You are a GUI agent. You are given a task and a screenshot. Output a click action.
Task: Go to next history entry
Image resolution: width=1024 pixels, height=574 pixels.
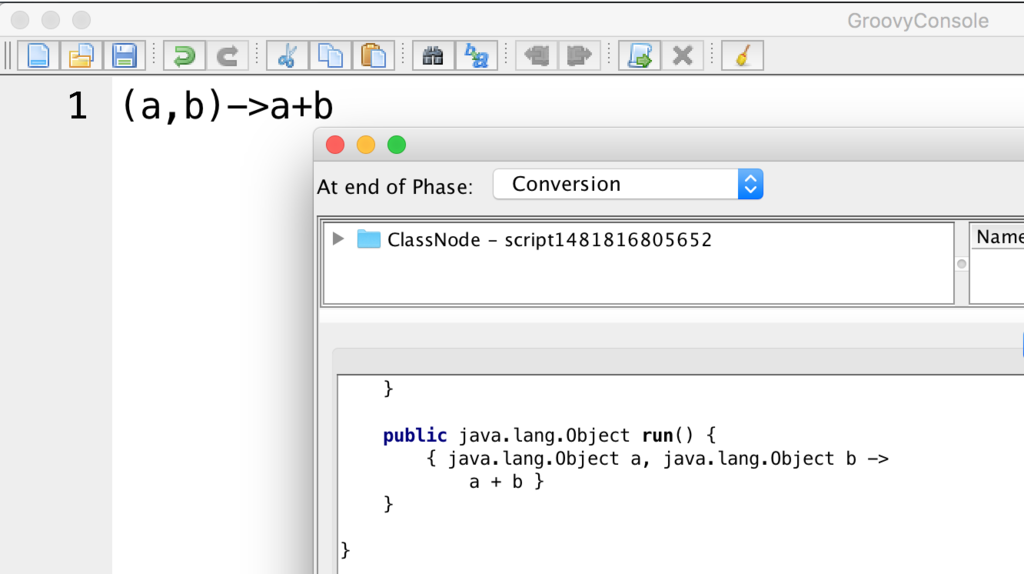[x=579, y=56]
